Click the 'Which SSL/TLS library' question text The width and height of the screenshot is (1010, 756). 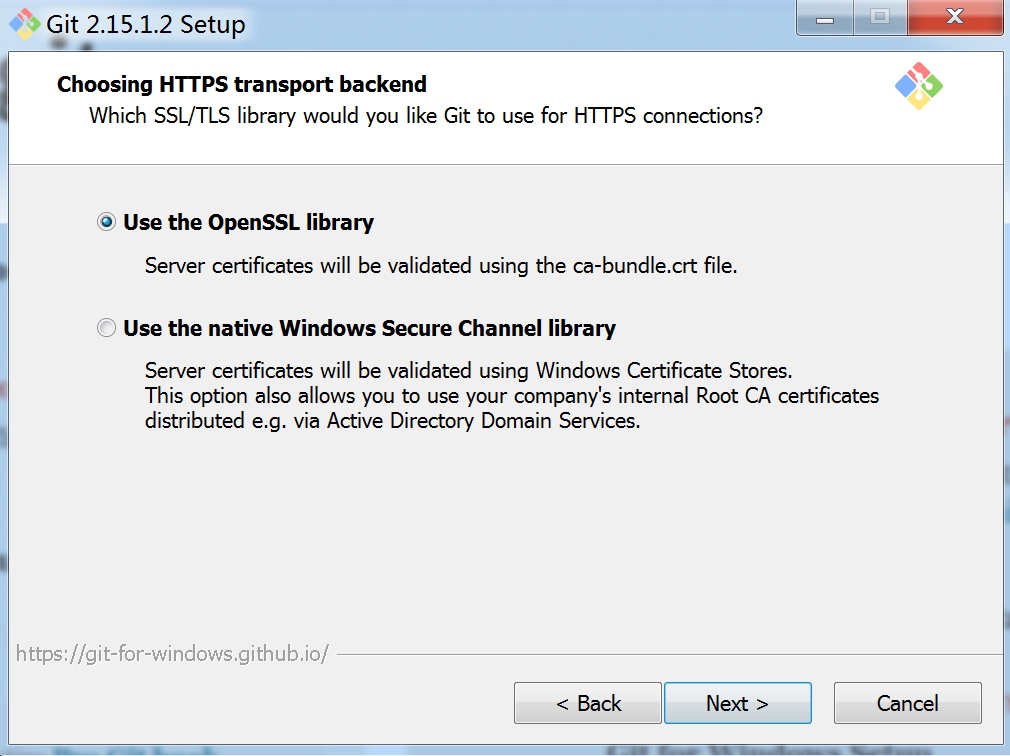coord(426,116)
